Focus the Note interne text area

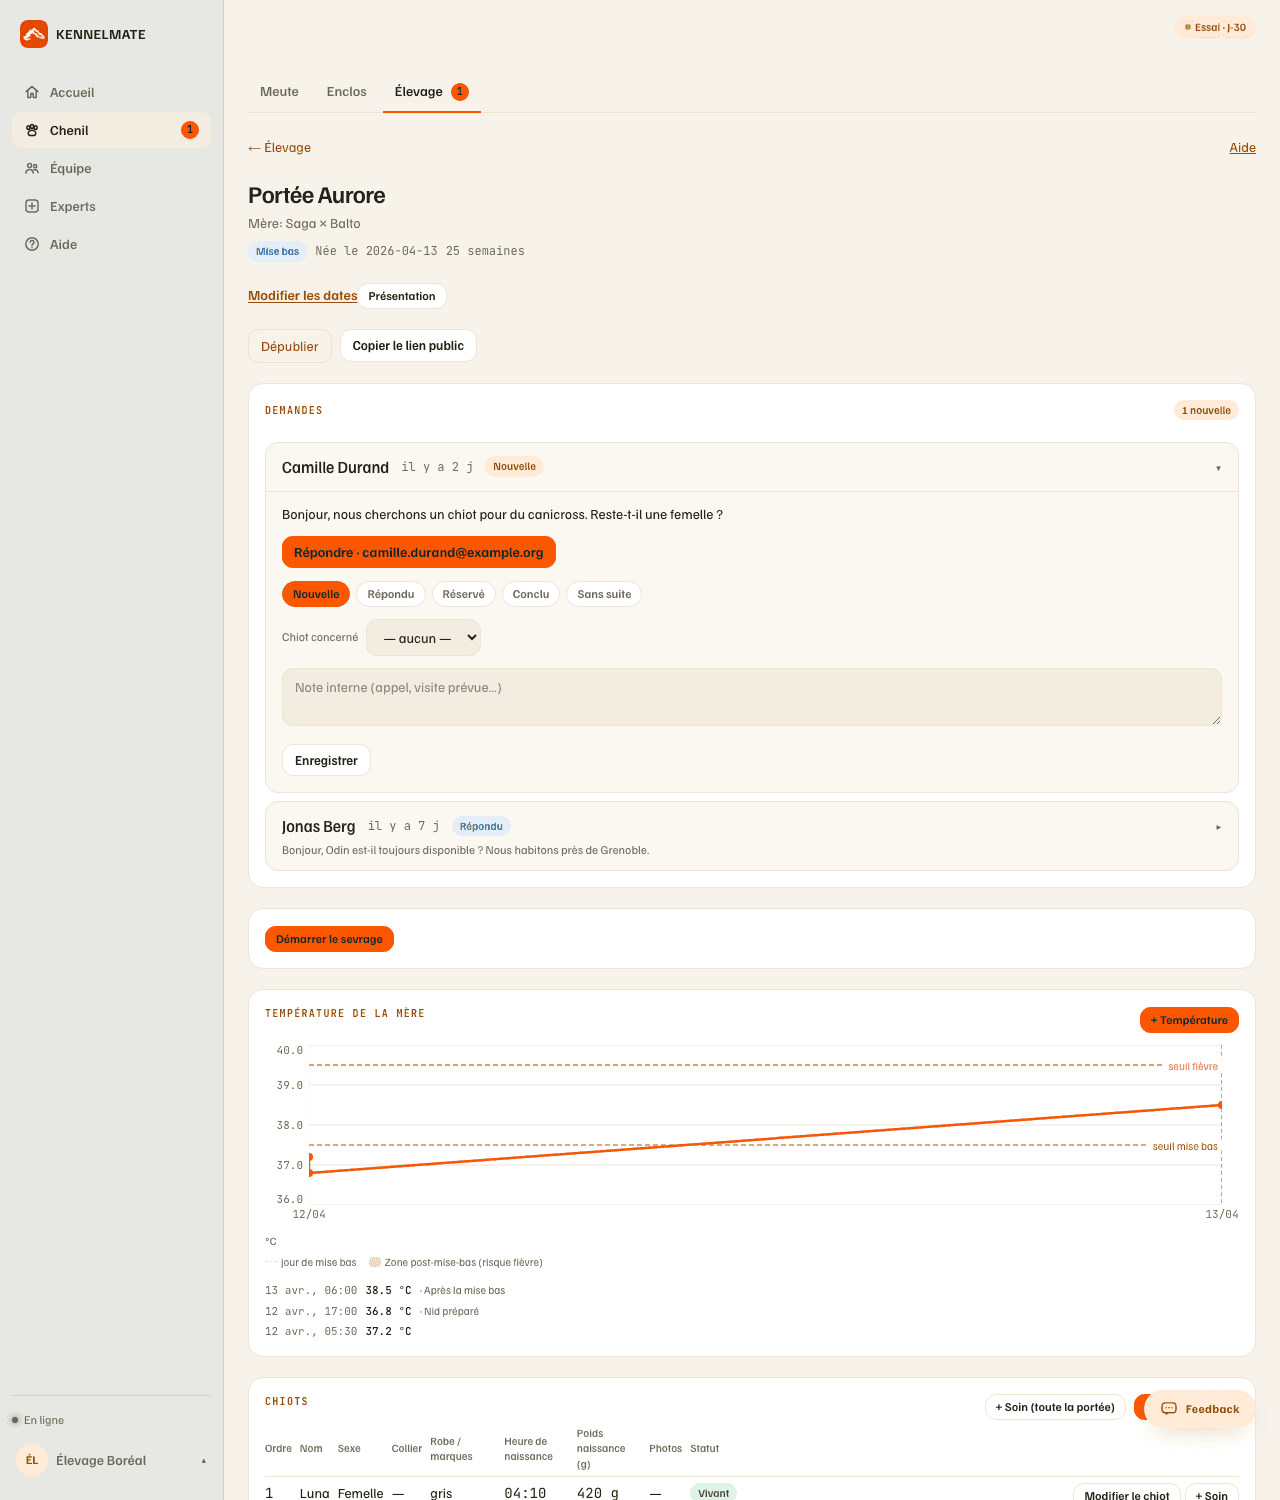coord(752,697)
